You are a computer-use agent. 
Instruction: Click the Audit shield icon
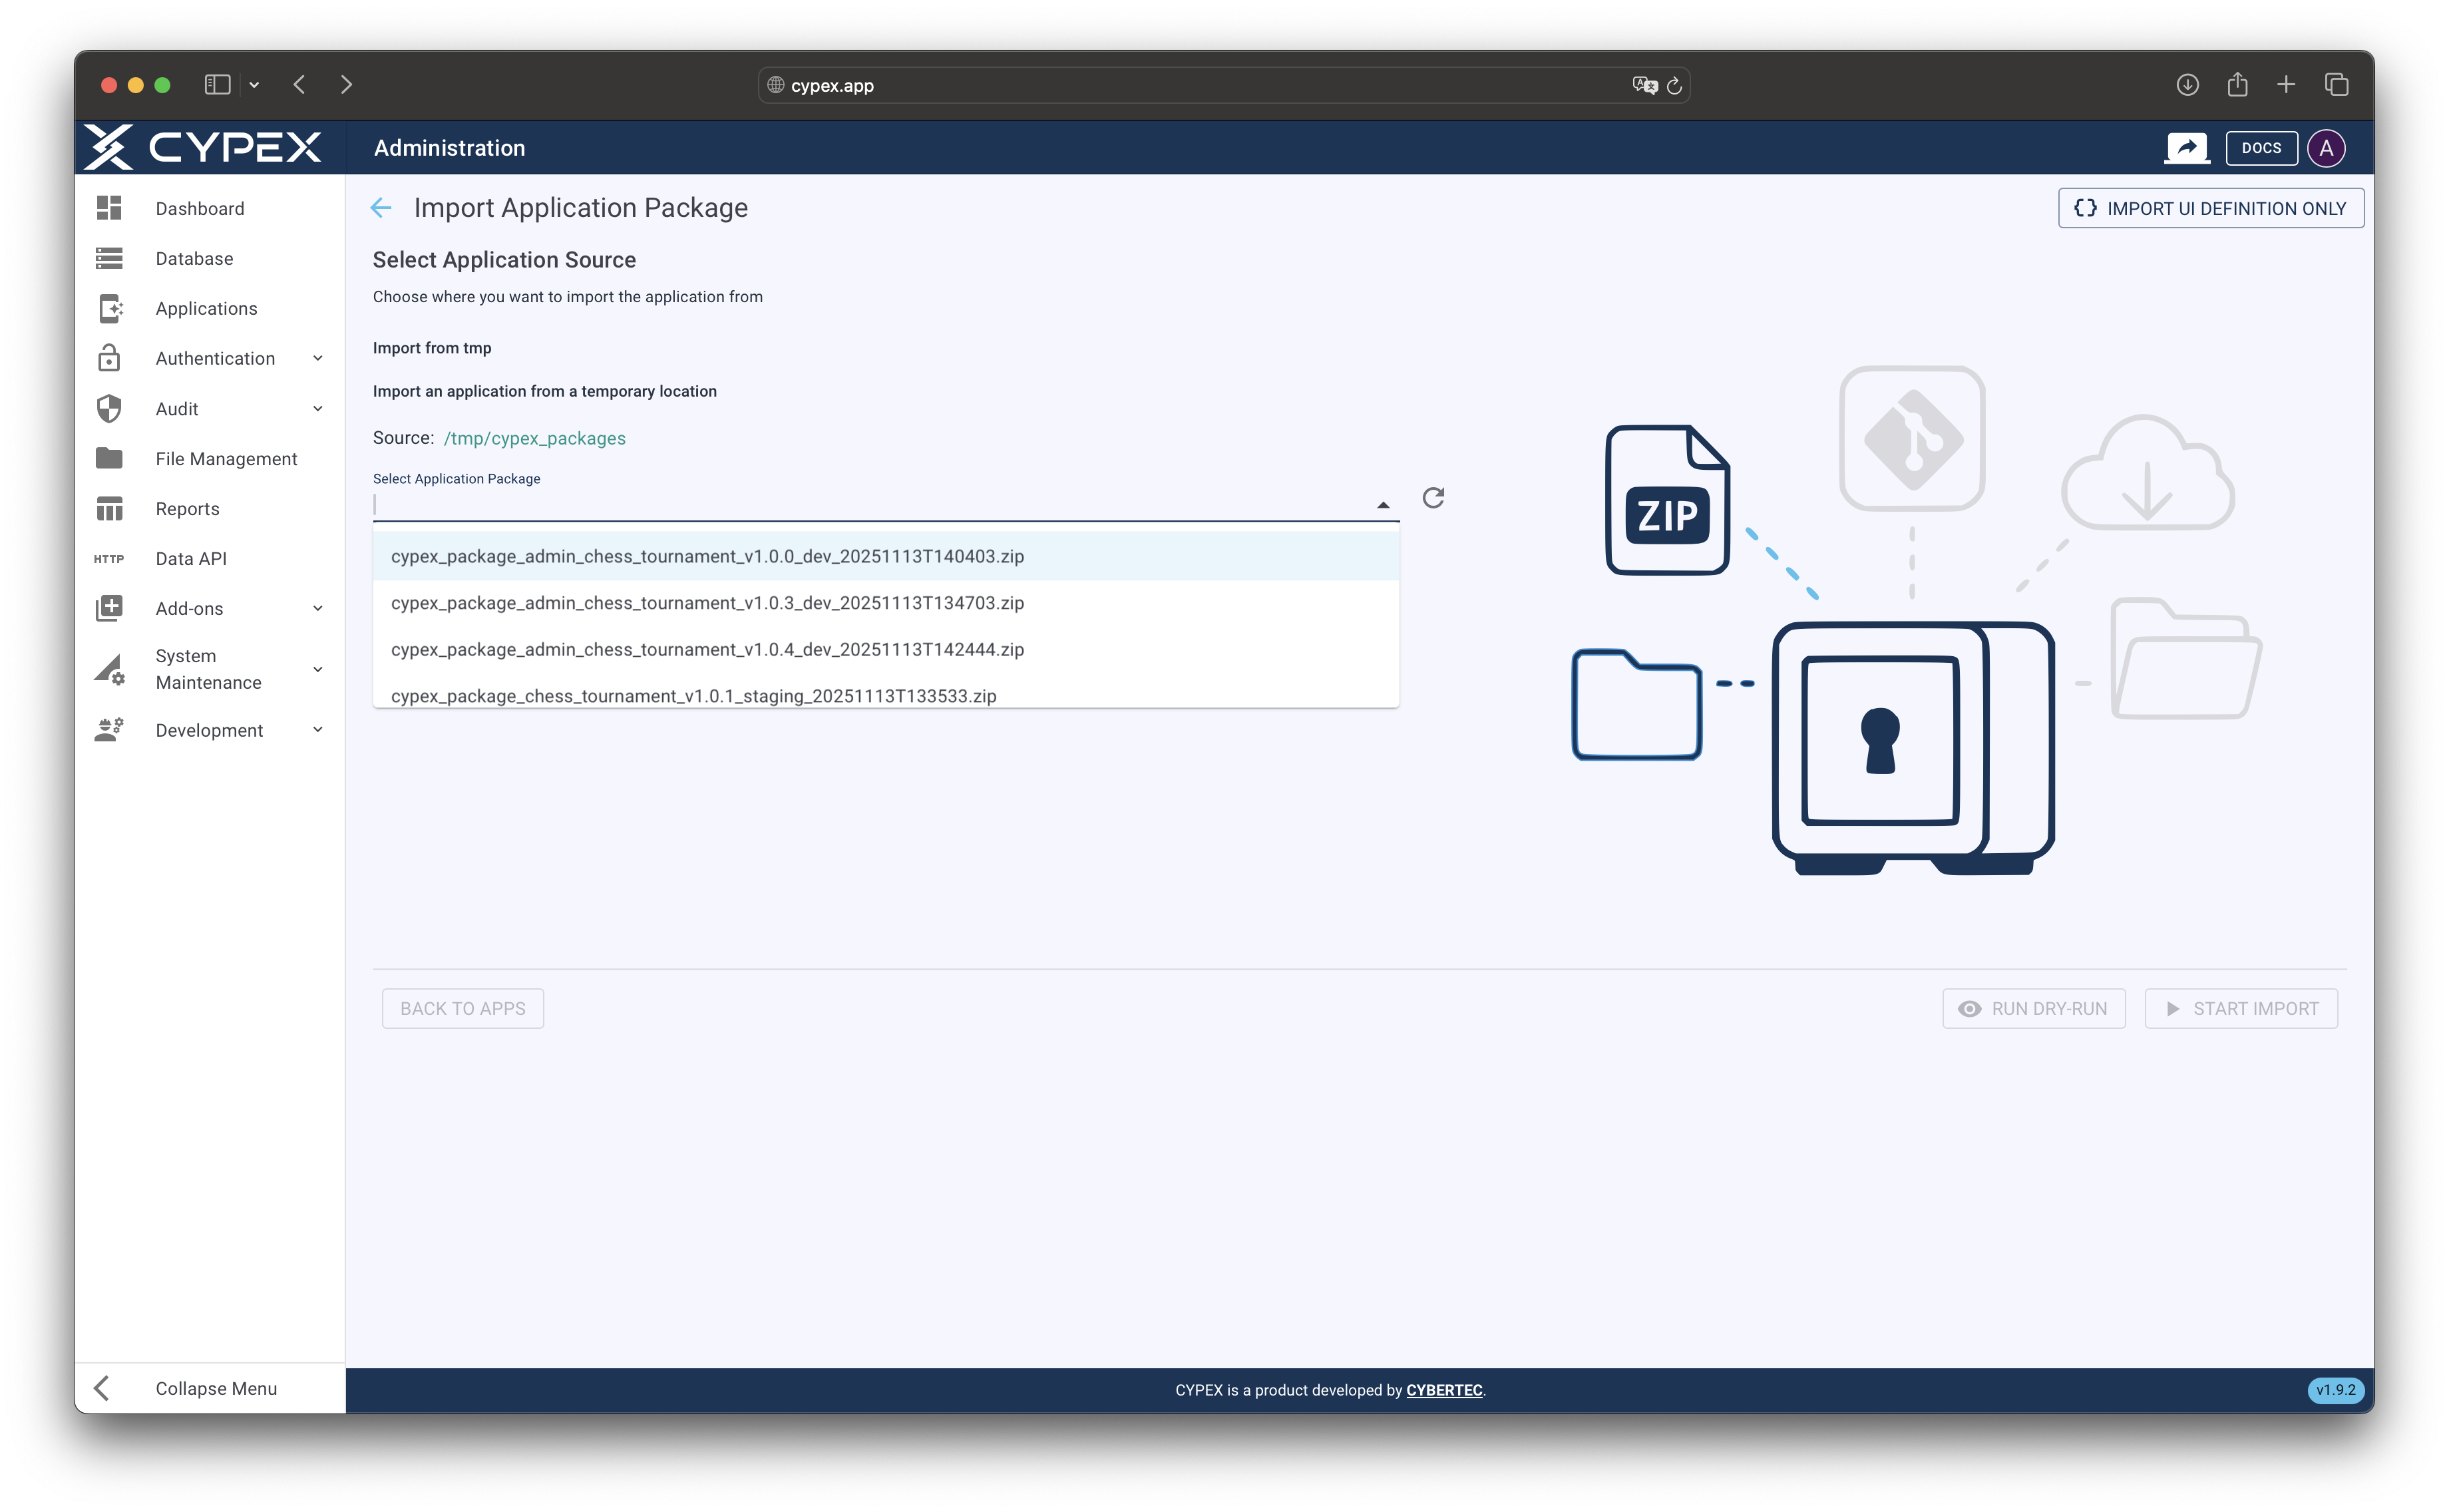(x=109, y=408)
